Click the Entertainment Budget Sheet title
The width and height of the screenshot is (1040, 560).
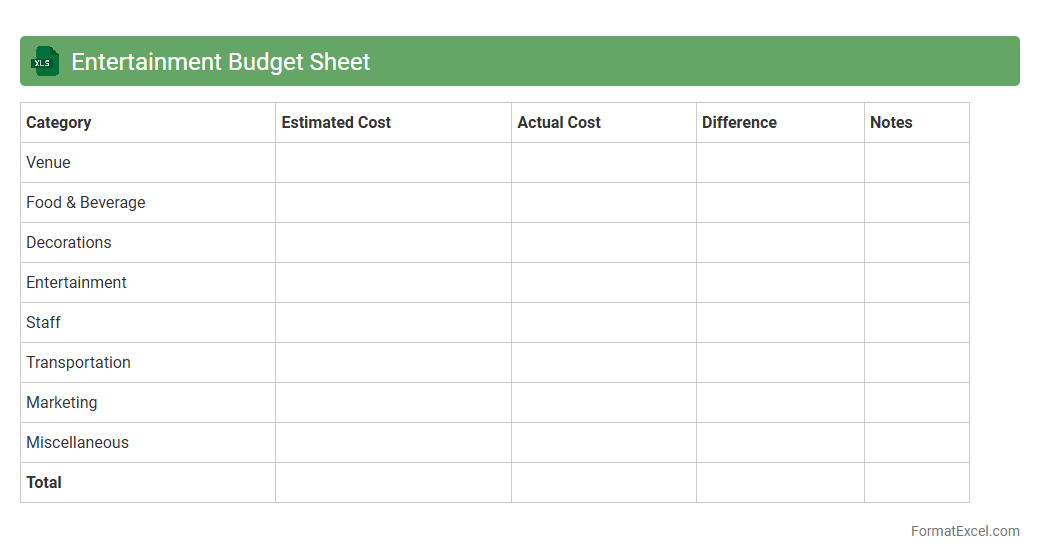click(x=220, y=62)
